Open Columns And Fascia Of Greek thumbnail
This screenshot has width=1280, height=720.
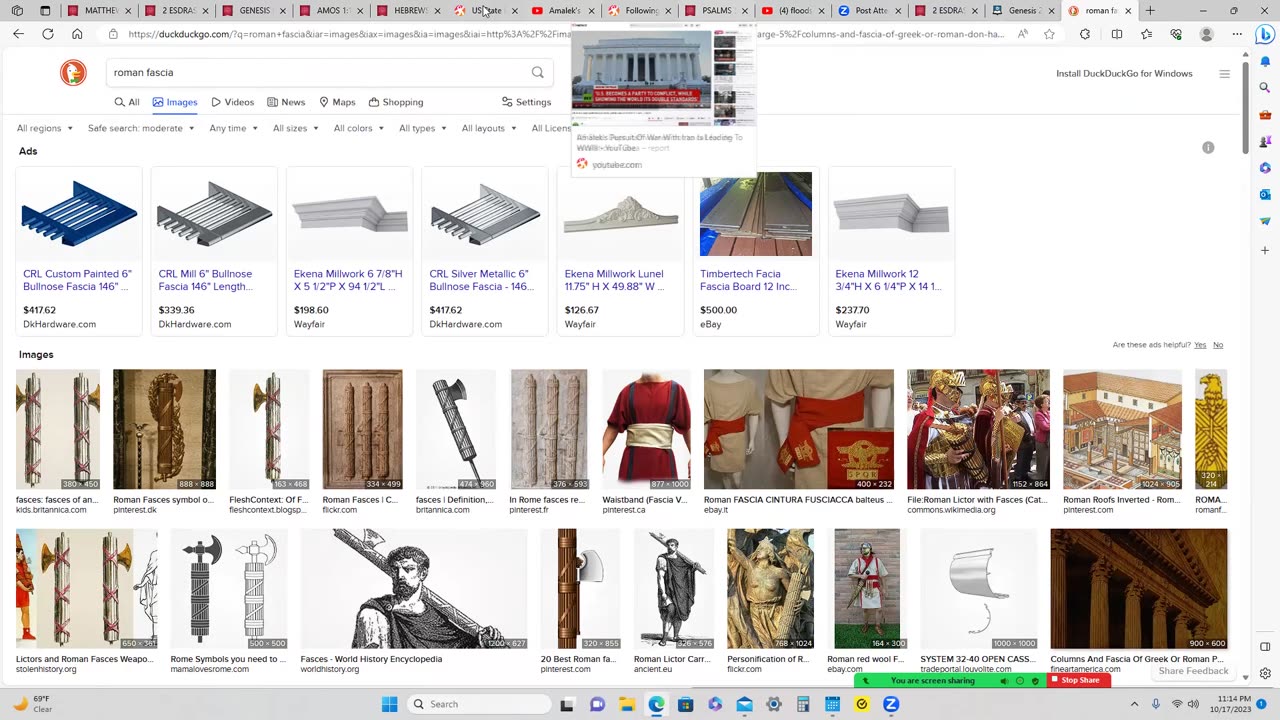coord(1139,589)
